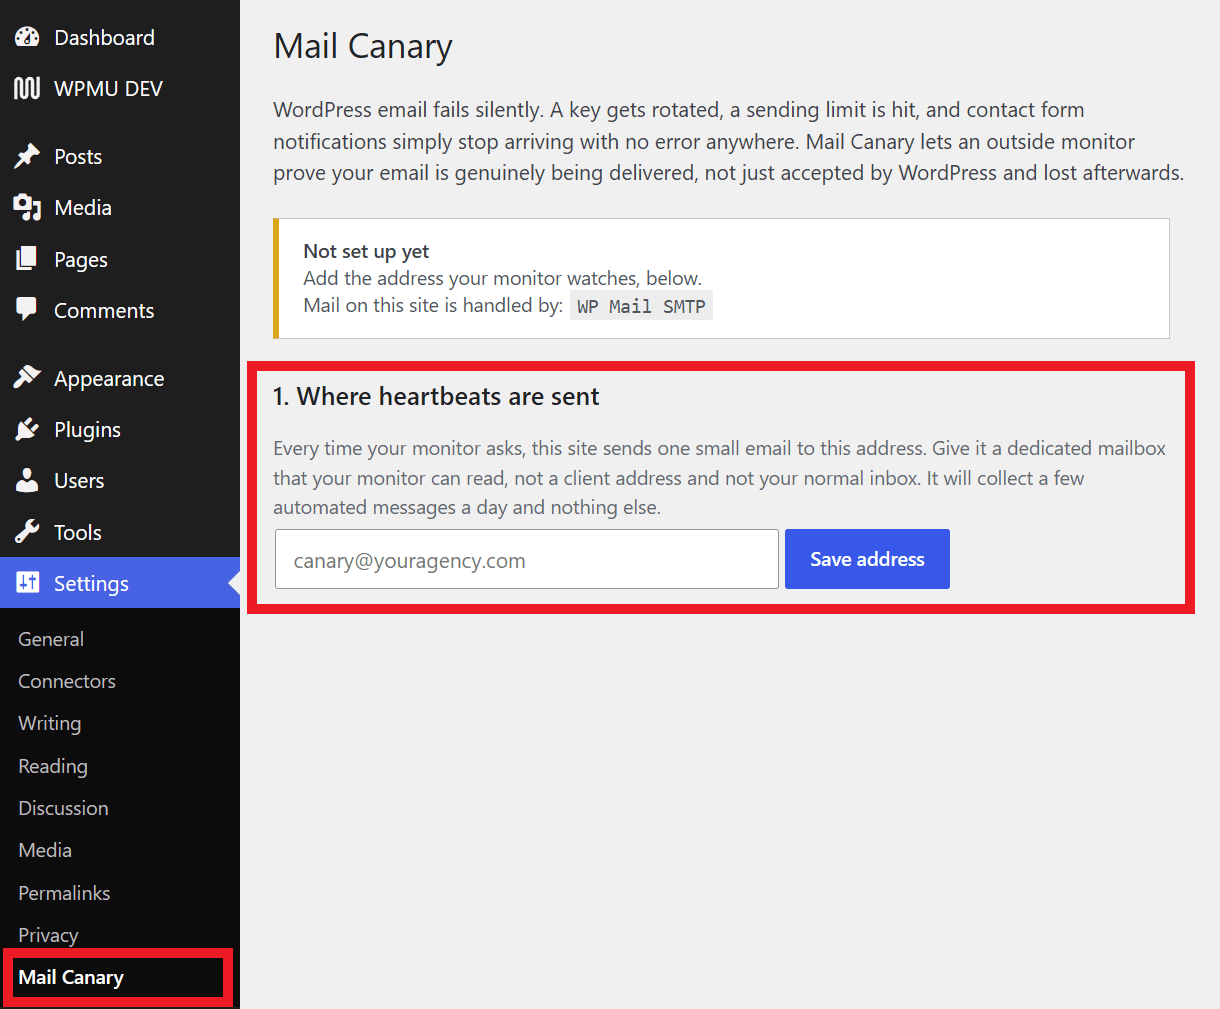Click the Comments speech bubble icon
Screen dimensions: 1220x1009
point(27,309)
